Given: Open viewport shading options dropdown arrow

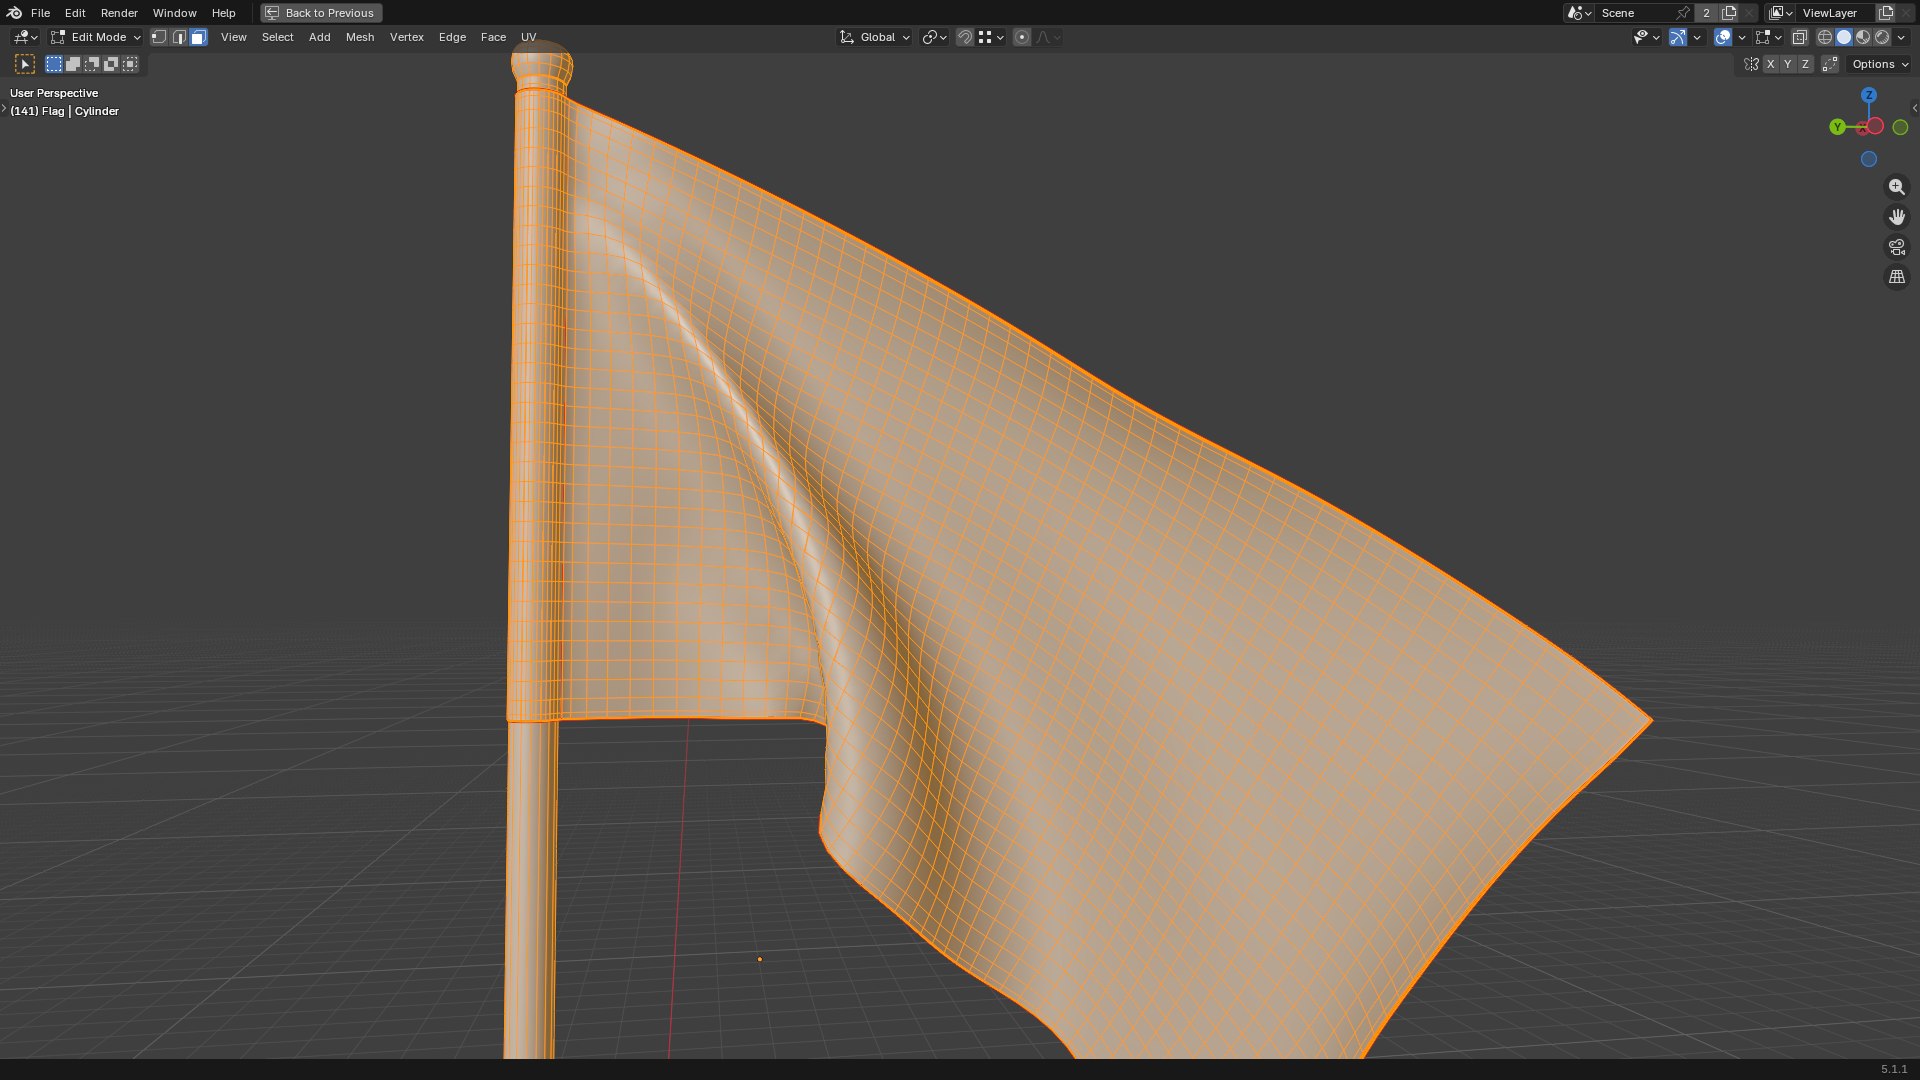Looking at the screenshot, I should coord(1901,37).
